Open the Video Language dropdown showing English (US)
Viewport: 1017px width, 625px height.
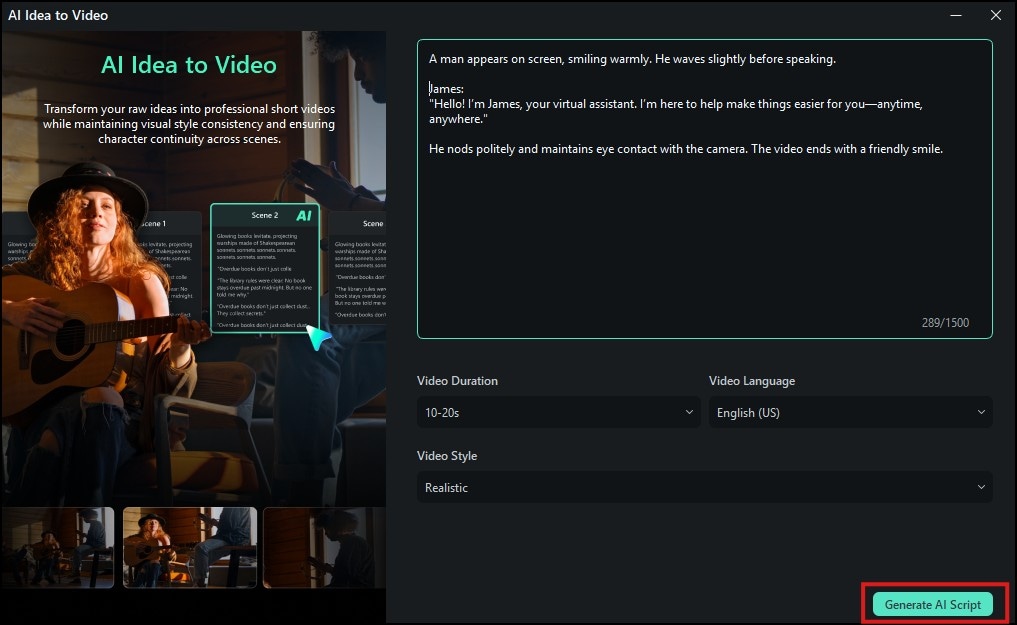[x=850, y=412]
